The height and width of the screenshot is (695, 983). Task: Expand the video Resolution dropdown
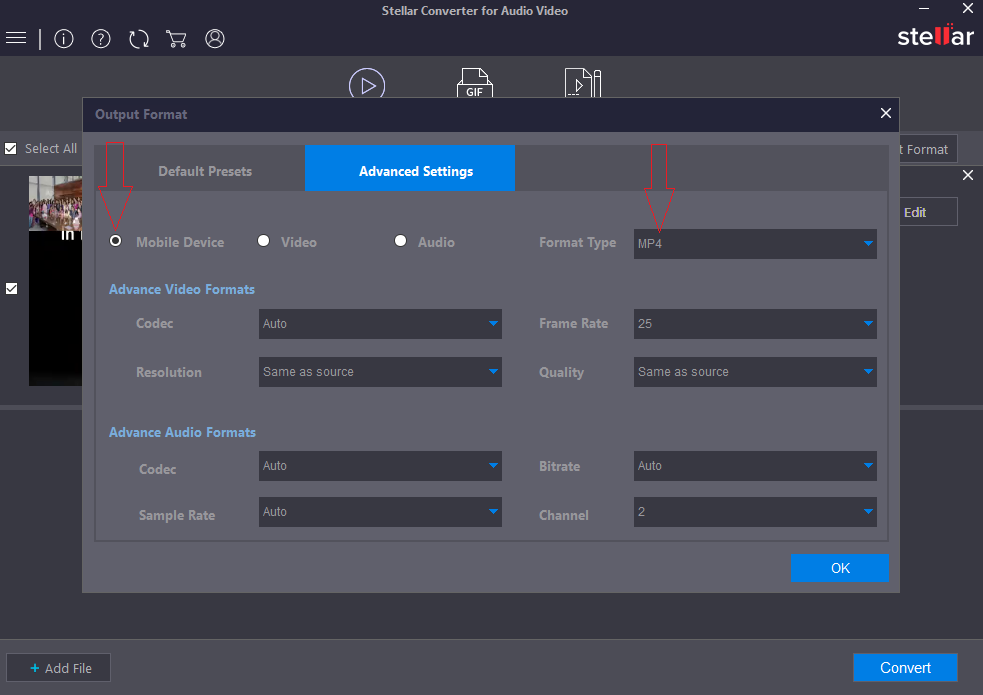click(380, 372)
